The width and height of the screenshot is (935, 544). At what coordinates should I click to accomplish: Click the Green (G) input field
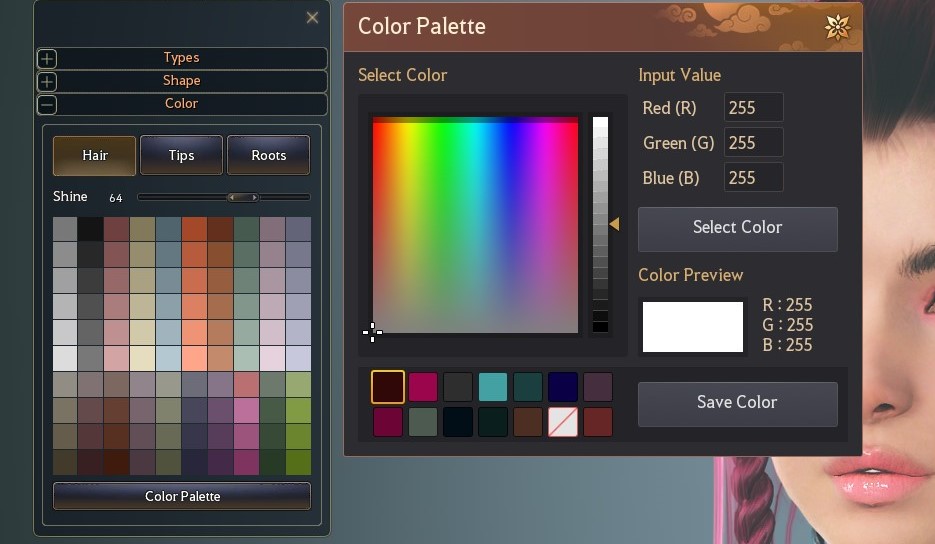click(753, 143)
